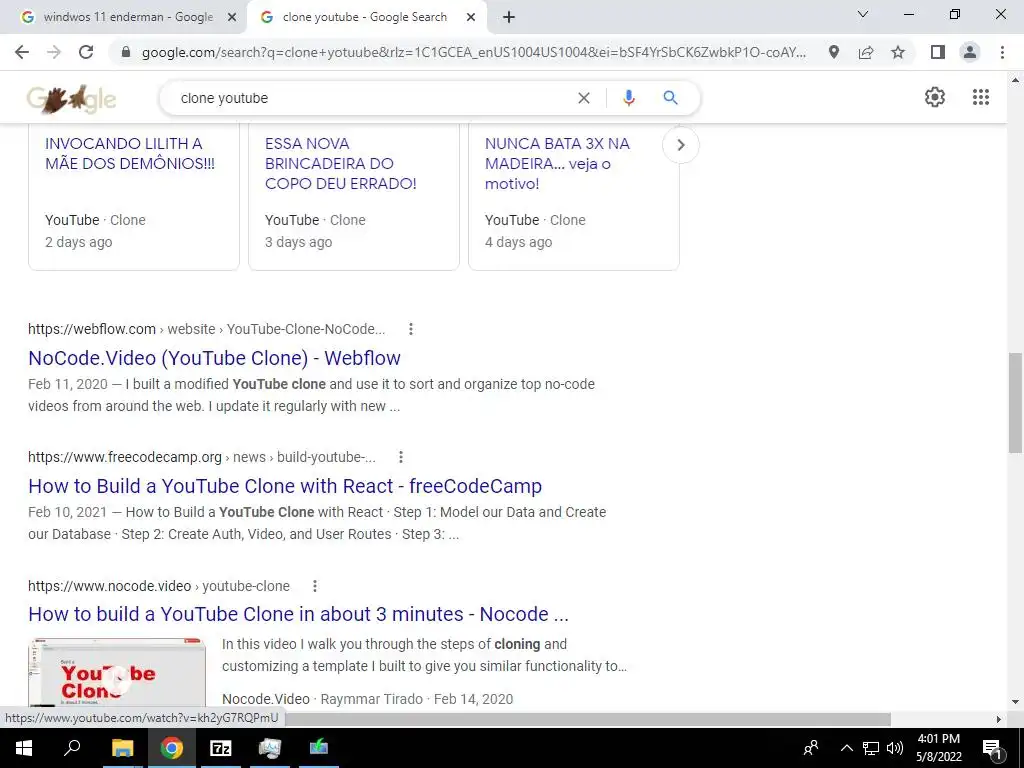Open the taskbar clock showing 4:01 PM

tap(938, 748)
